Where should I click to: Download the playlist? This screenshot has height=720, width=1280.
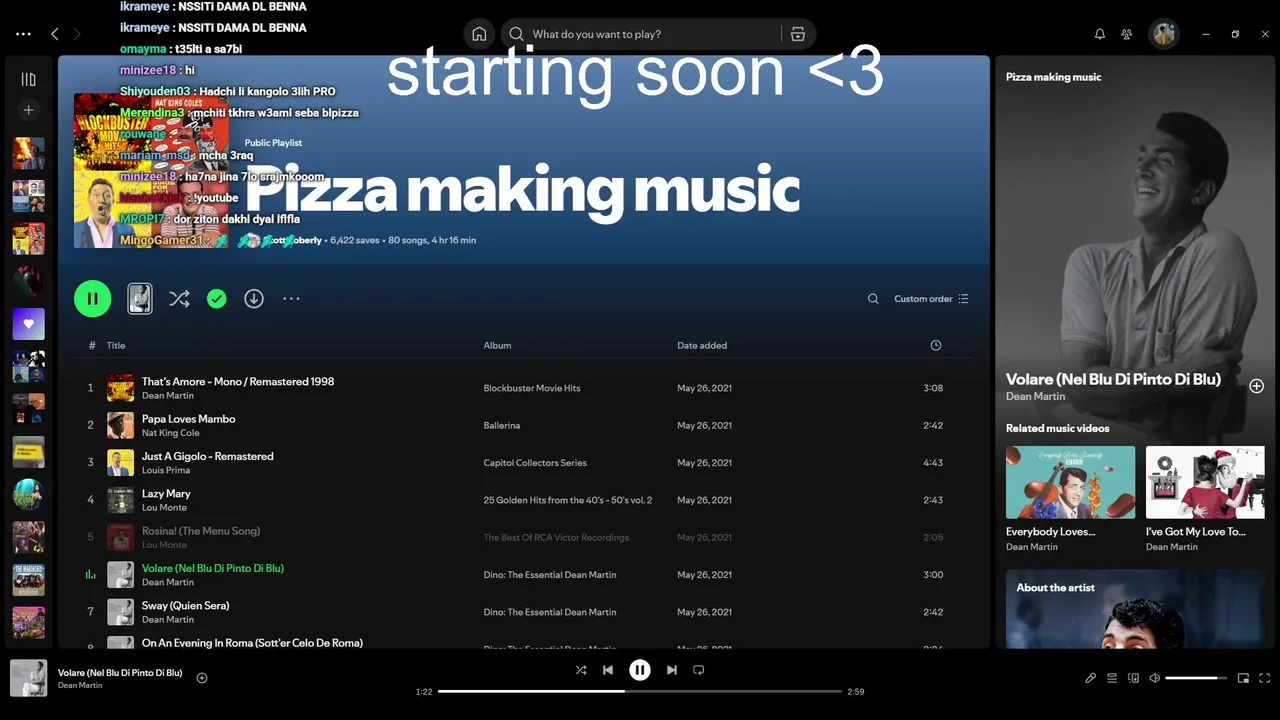tap(254, 298)
